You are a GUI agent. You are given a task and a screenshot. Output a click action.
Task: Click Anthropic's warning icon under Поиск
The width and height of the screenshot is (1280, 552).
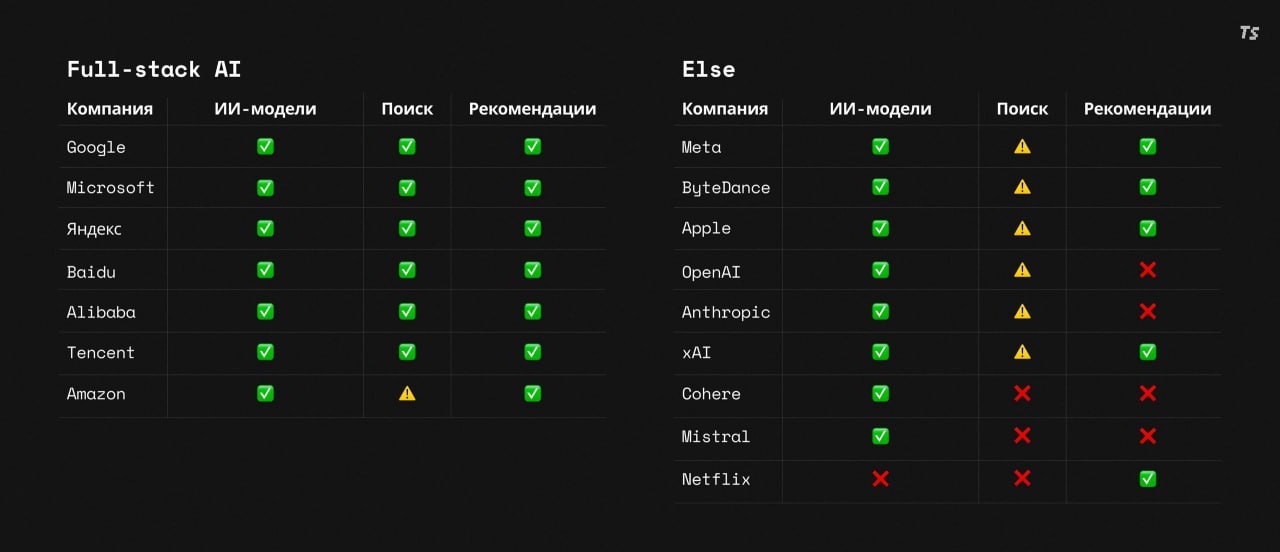click(x=1022, y=311)
